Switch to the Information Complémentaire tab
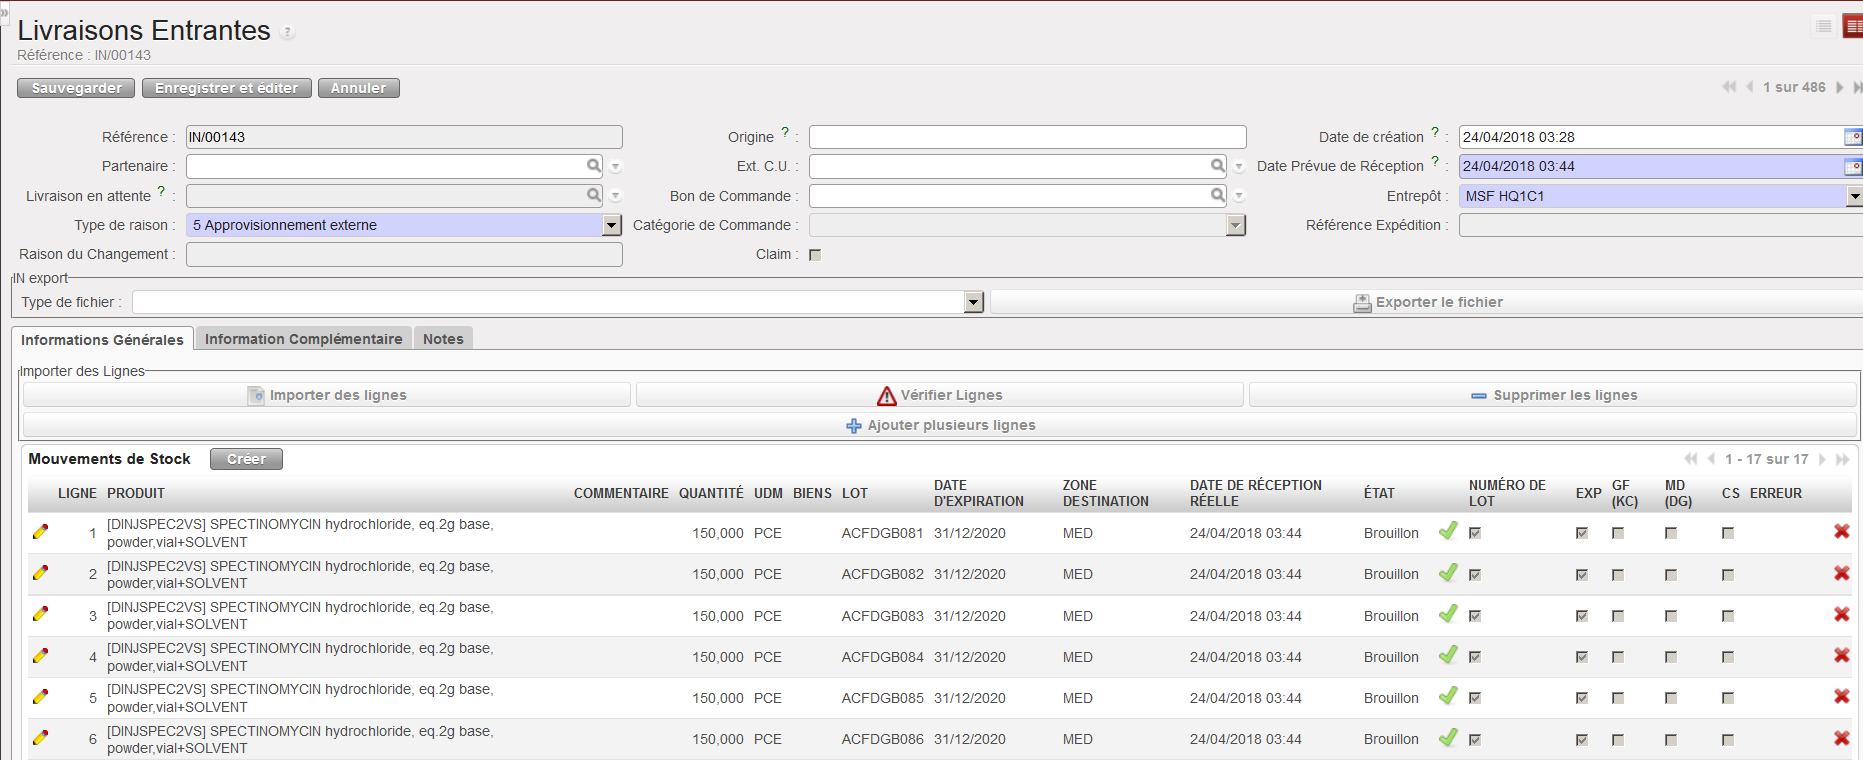The width and height of the screenshot is (1863, 760). point(303,339)
